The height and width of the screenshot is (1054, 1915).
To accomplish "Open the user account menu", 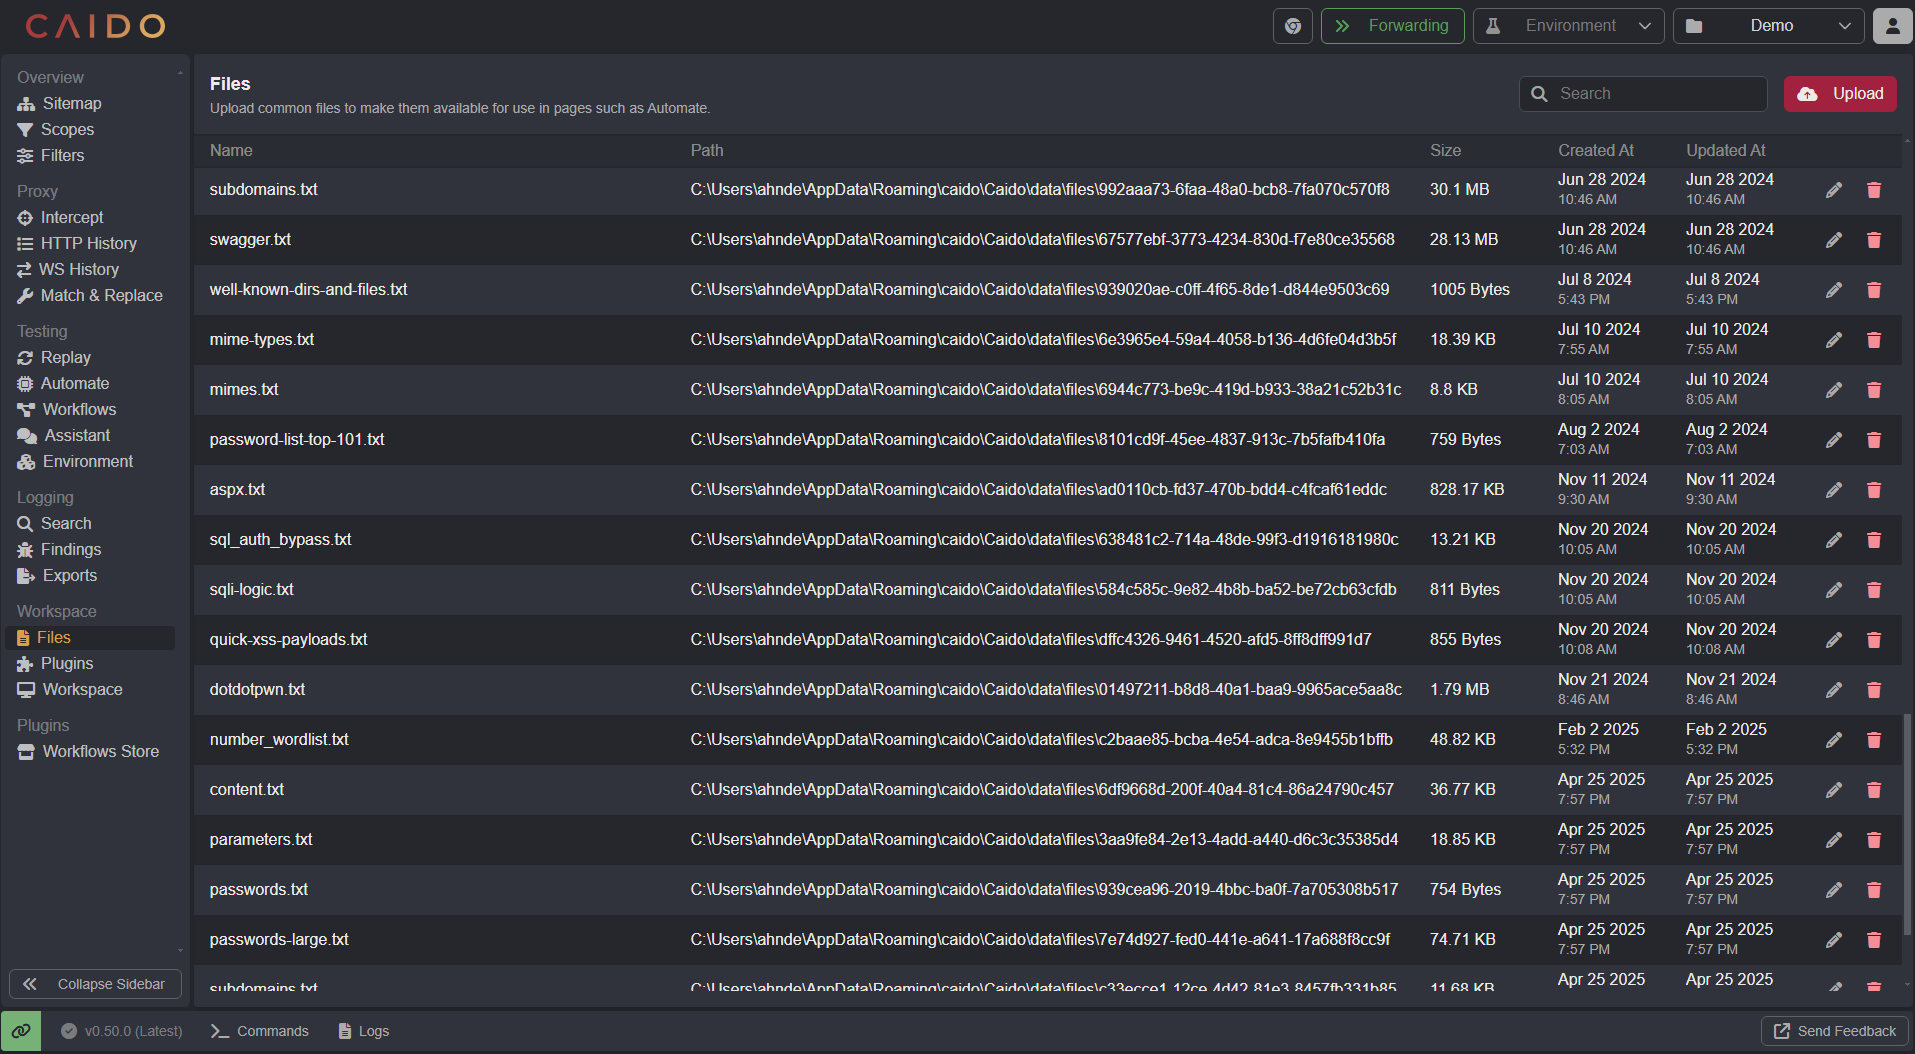I will click(x=1892, y=25).
